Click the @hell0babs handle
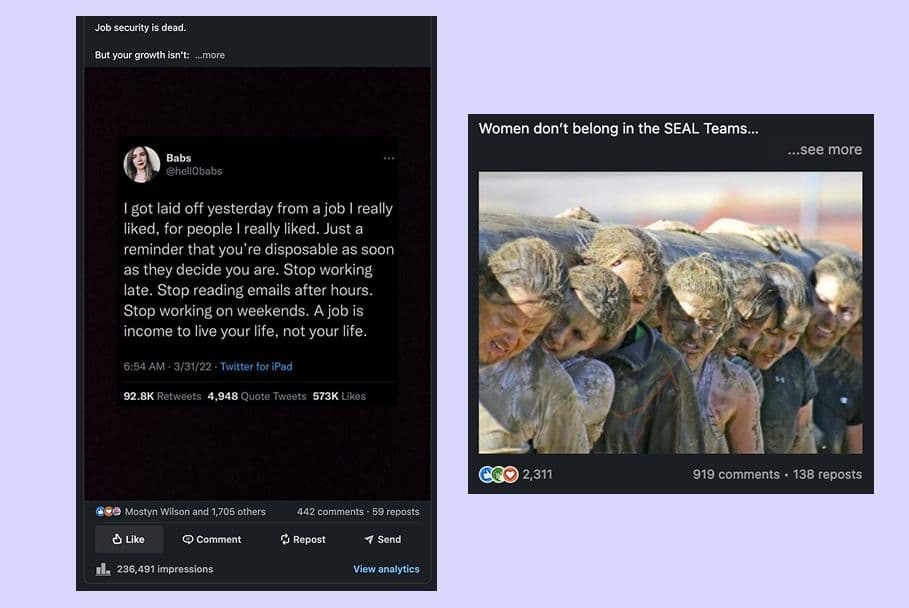This screenshot has width=909, height=608. tap(194, 171)
